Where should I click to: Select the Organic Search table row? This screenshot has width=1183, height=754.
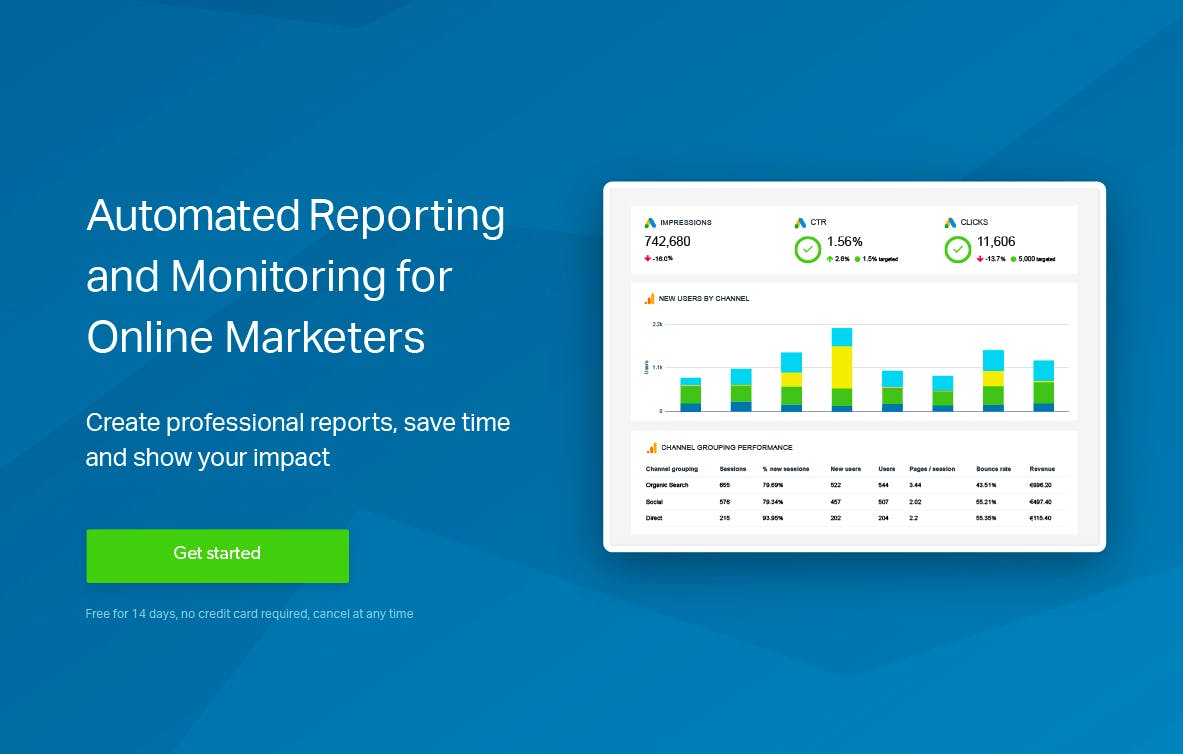click(854, 485)
